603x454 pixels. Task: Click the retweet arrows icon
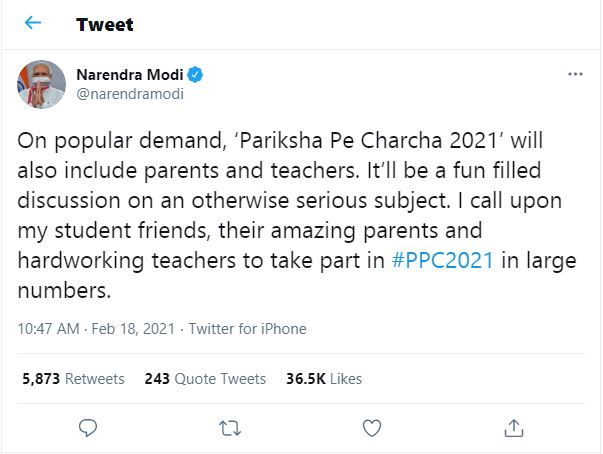click(x=229, y=428)
